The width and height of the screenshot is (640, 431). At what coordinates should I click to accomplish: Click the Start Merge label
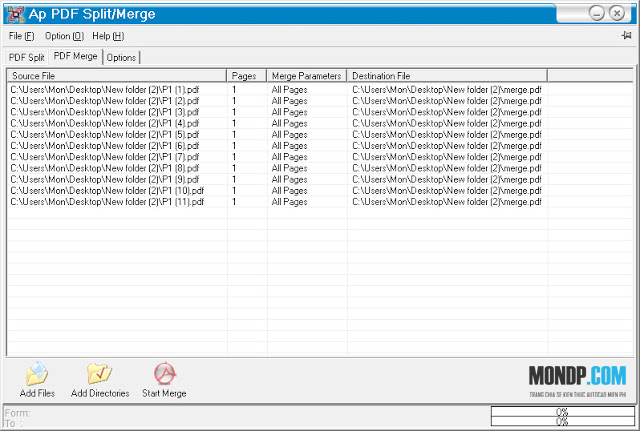pyautogui.click(x=164, y=393)
